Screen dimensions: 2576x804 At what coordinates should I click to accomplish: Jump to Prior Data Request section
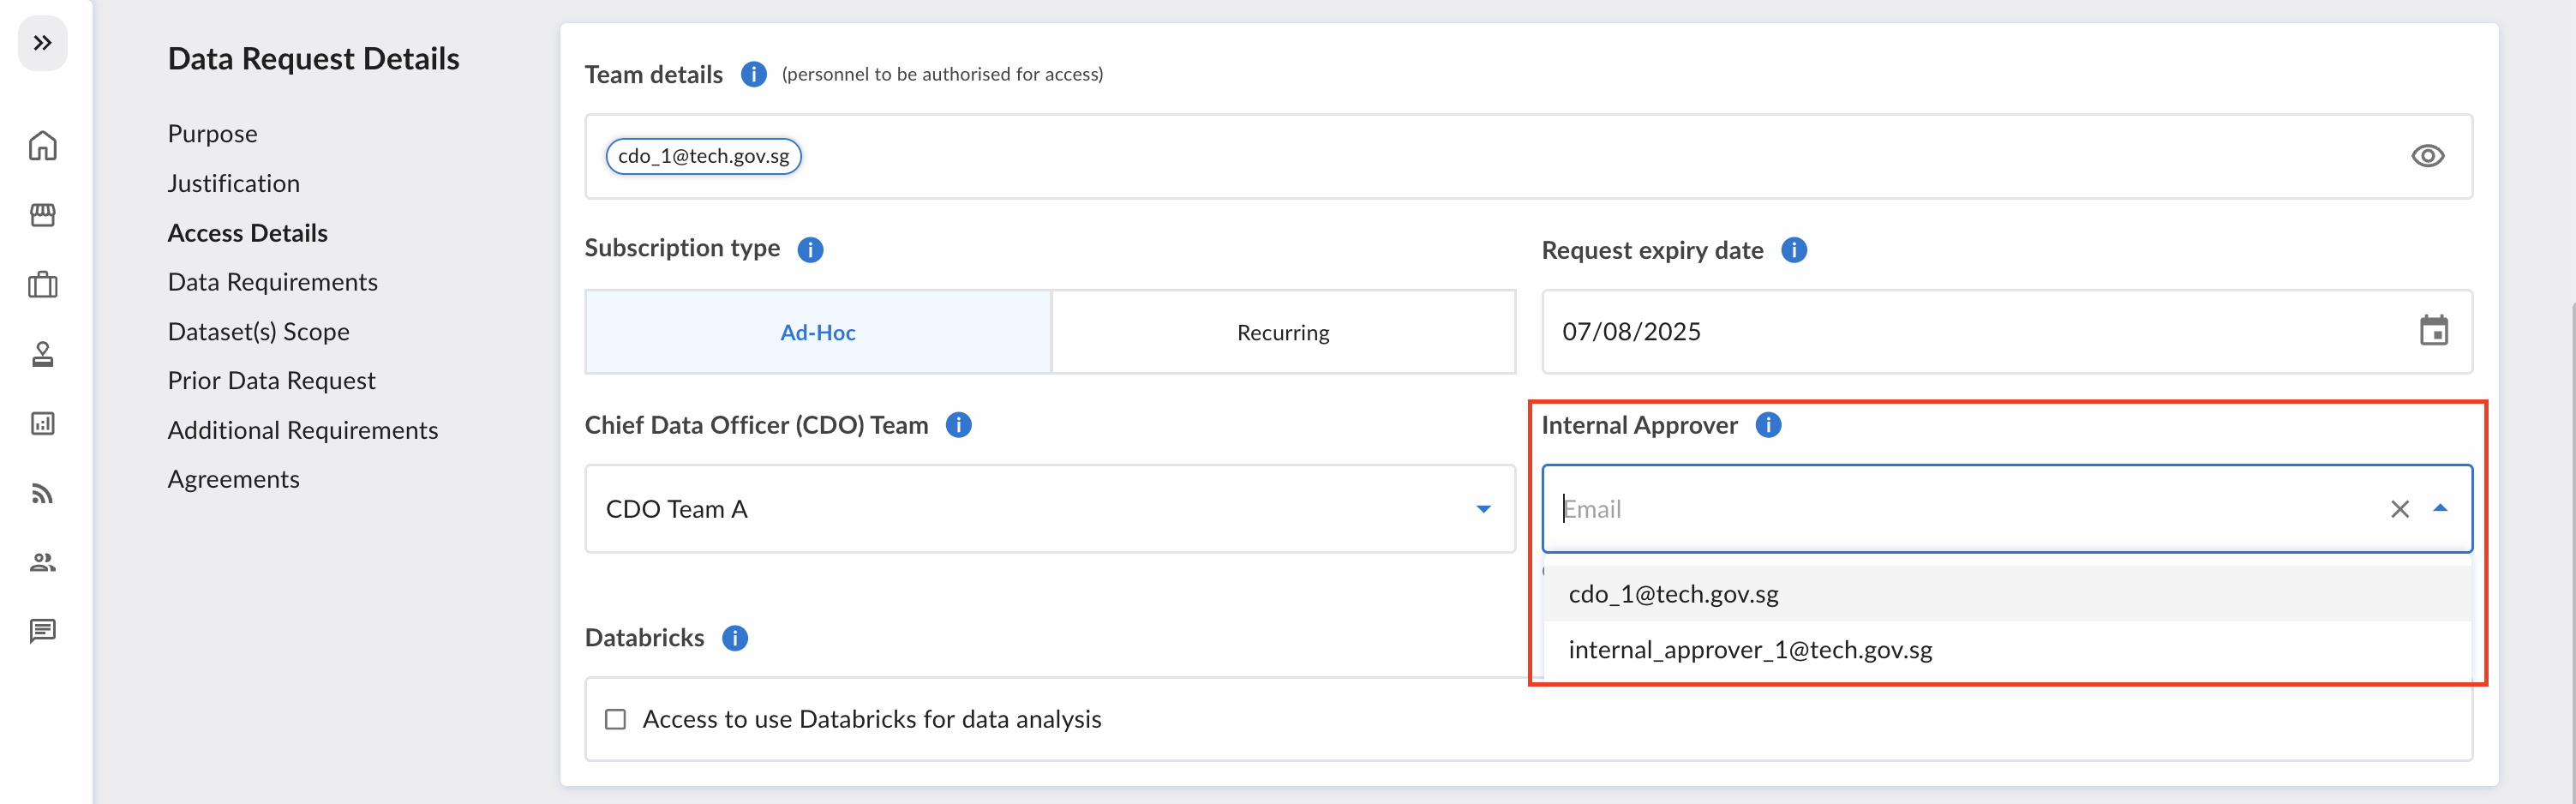(271, 381)
